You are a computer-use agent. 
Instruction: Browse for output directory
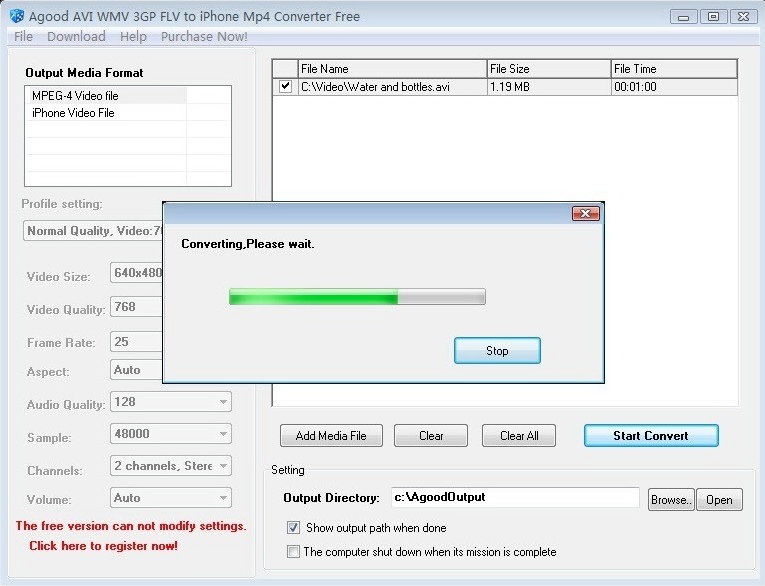(x=671, y=500)
